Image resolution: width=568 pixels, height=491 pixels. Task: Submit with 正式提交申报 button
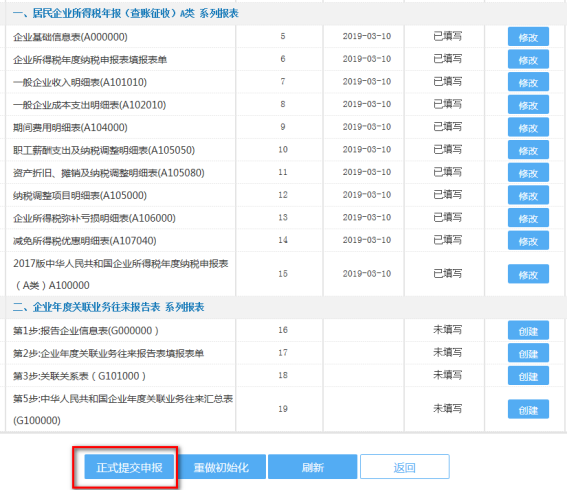(x=129, y=467)
